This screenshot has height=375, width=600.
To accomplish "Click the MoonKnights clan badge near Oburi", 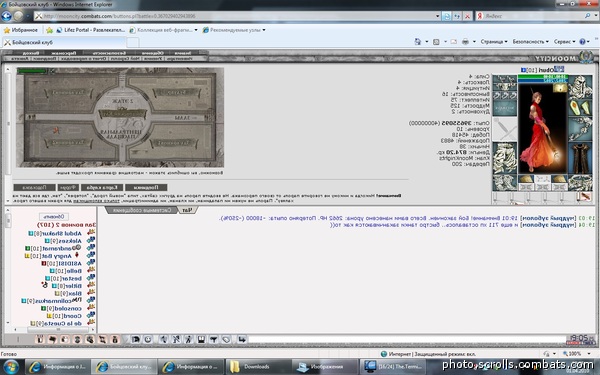I will pyautogui.click(x=559, y=69).
